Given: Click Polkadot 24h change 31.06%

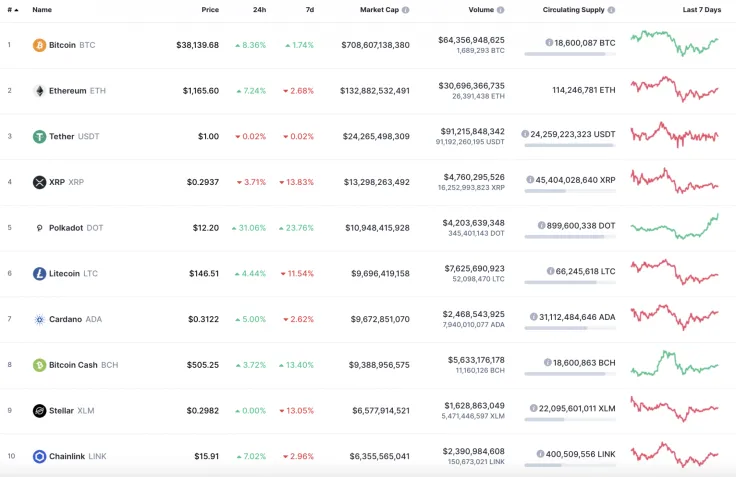Looking at the screenshot, I should [249, 228].
